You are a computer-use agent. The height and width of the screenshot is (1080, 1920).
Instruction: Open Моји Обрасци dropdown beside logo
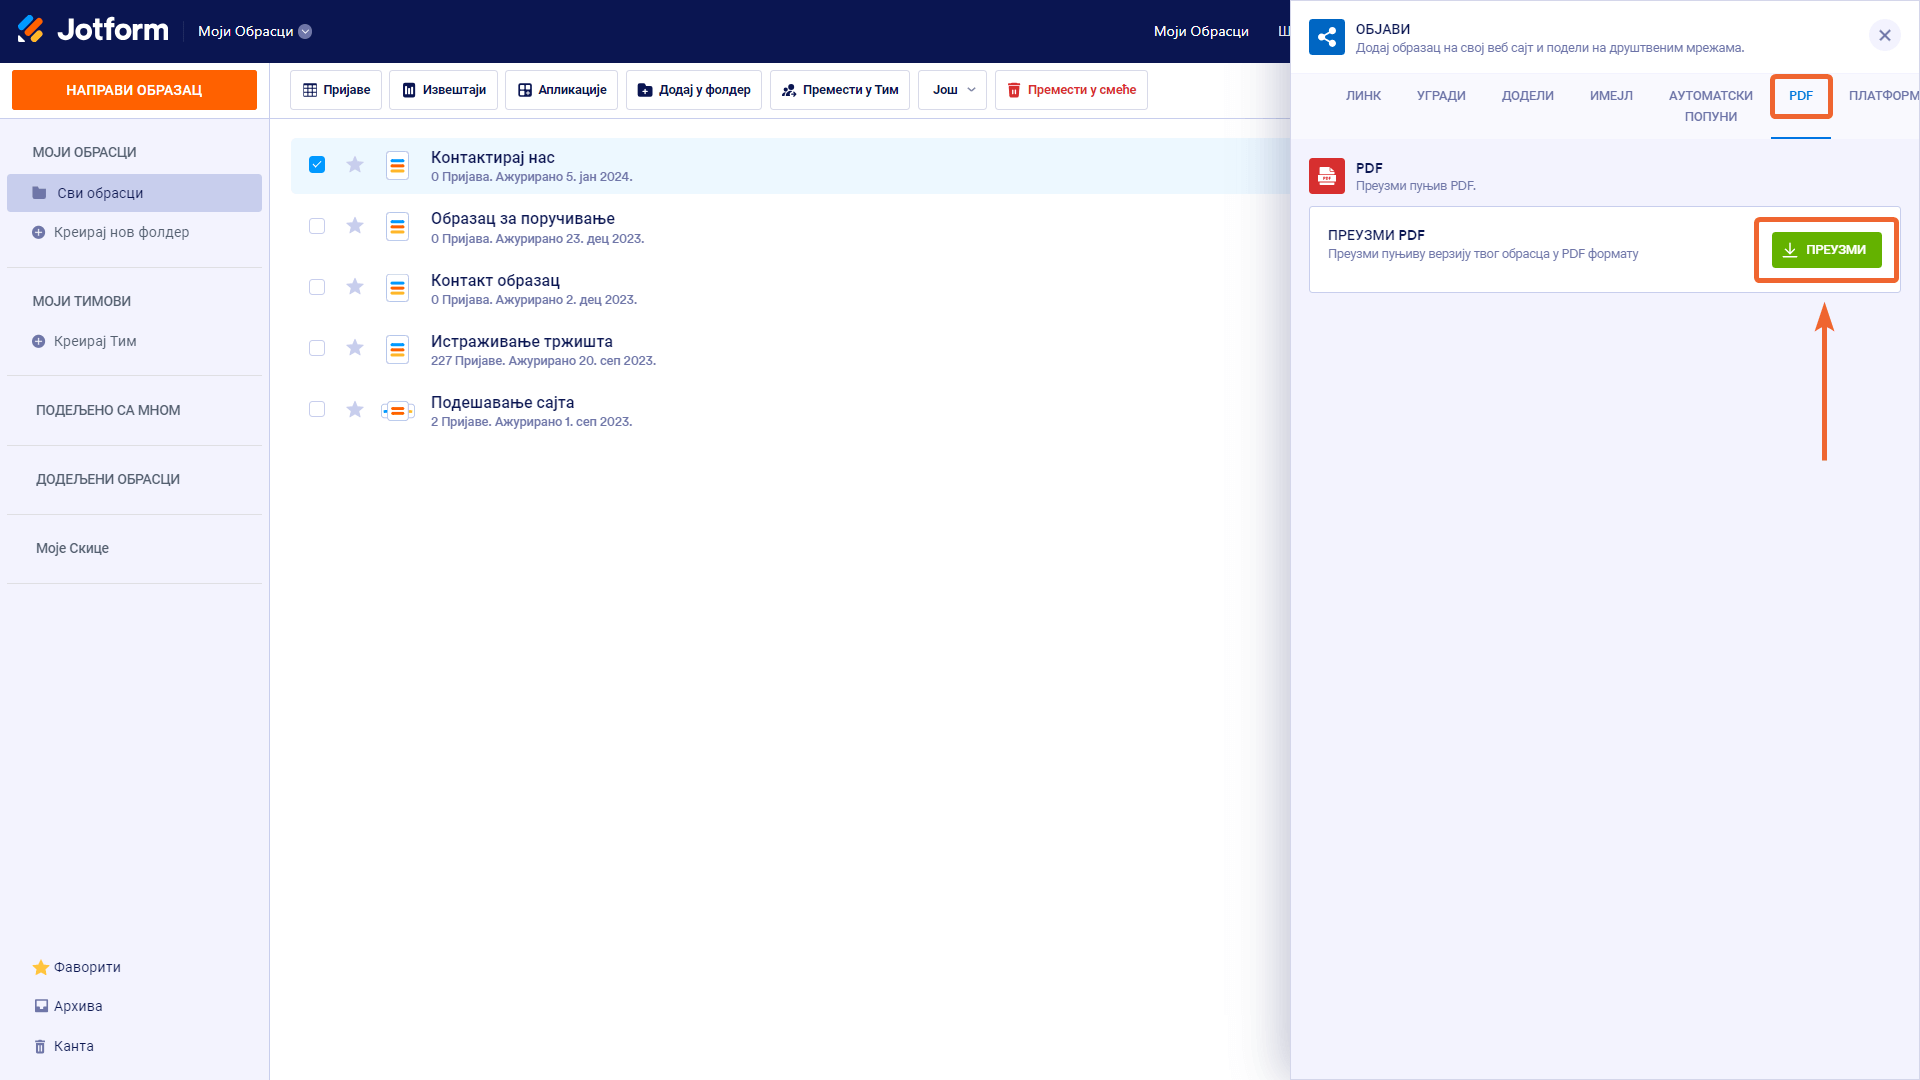pos(255,31)
